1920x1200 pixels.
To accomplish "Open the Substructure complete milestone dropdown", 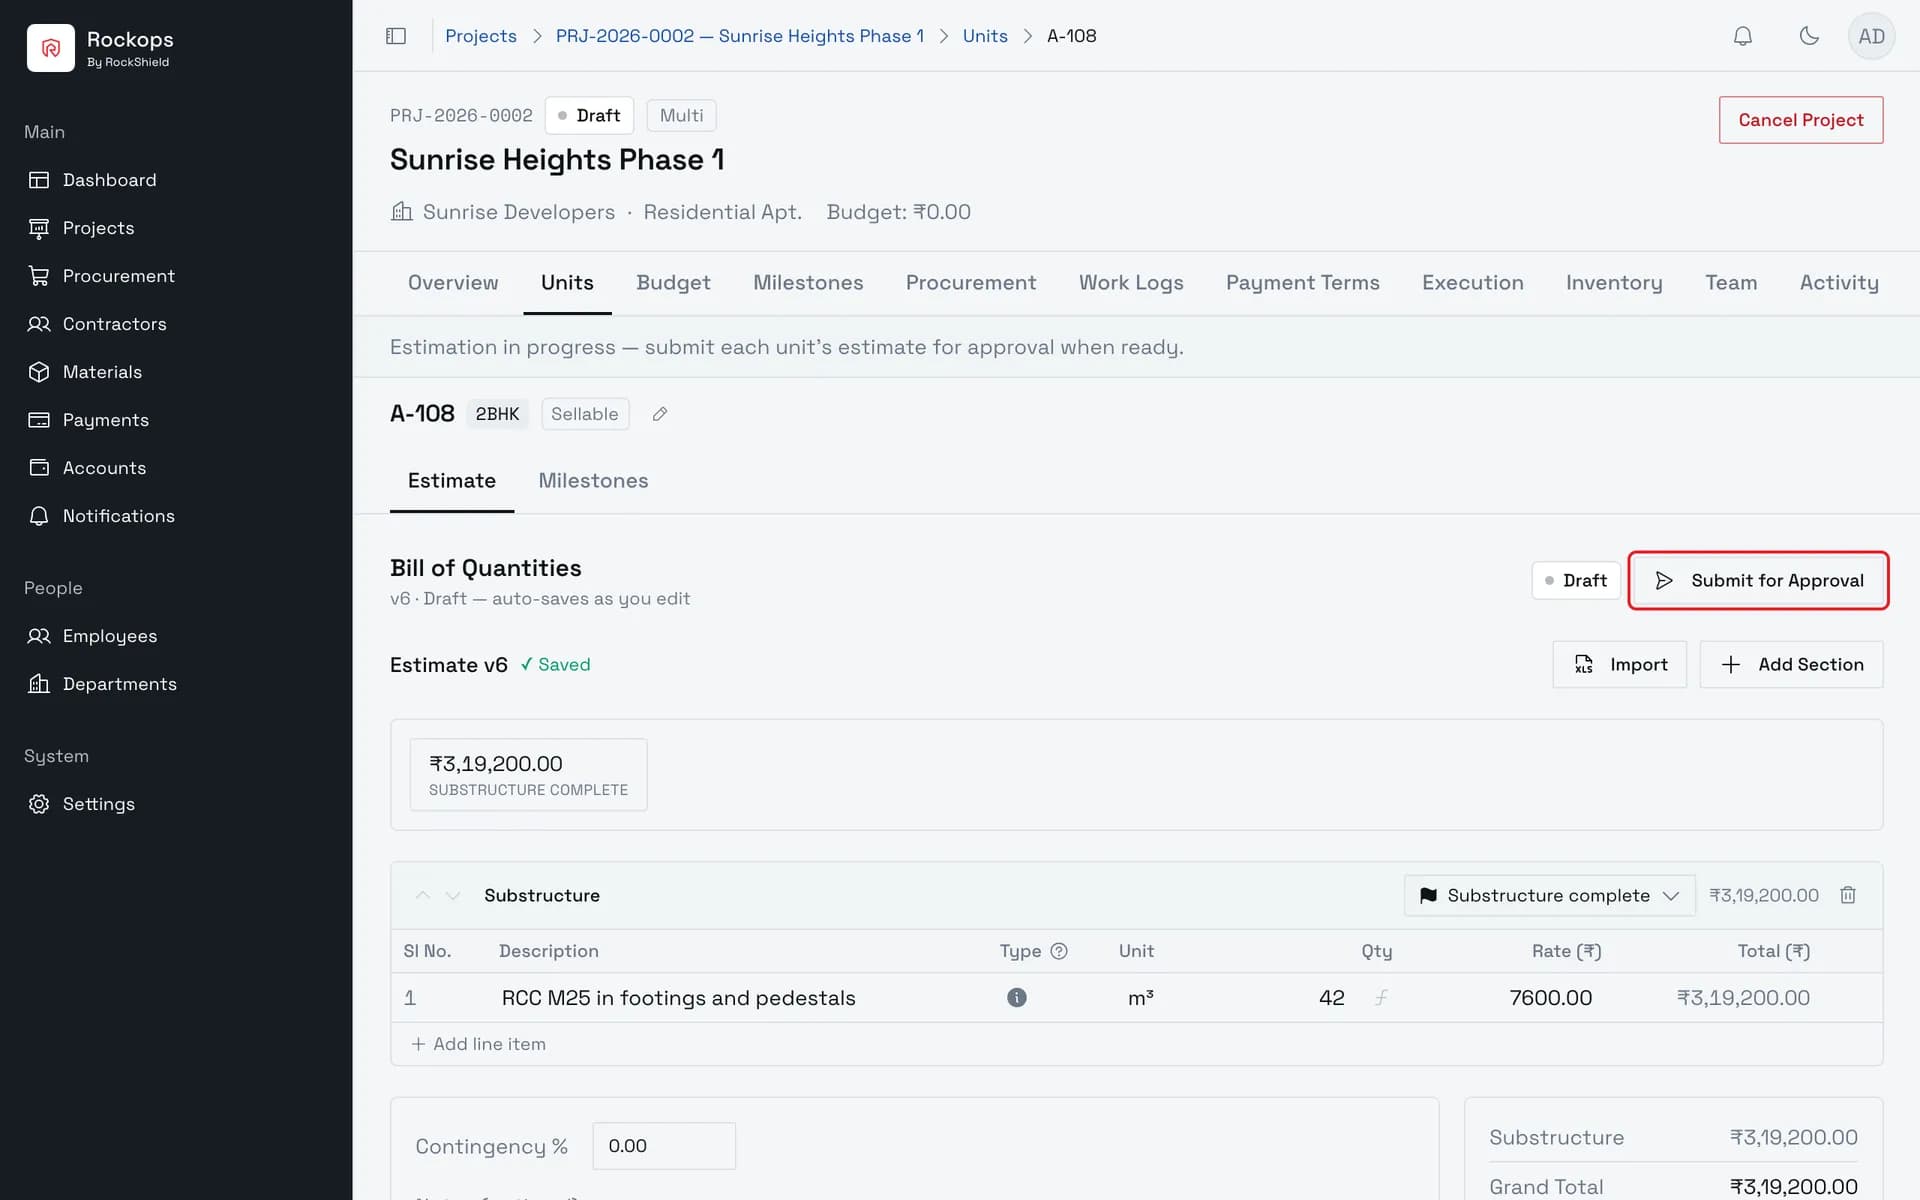I will (1549, 895).
